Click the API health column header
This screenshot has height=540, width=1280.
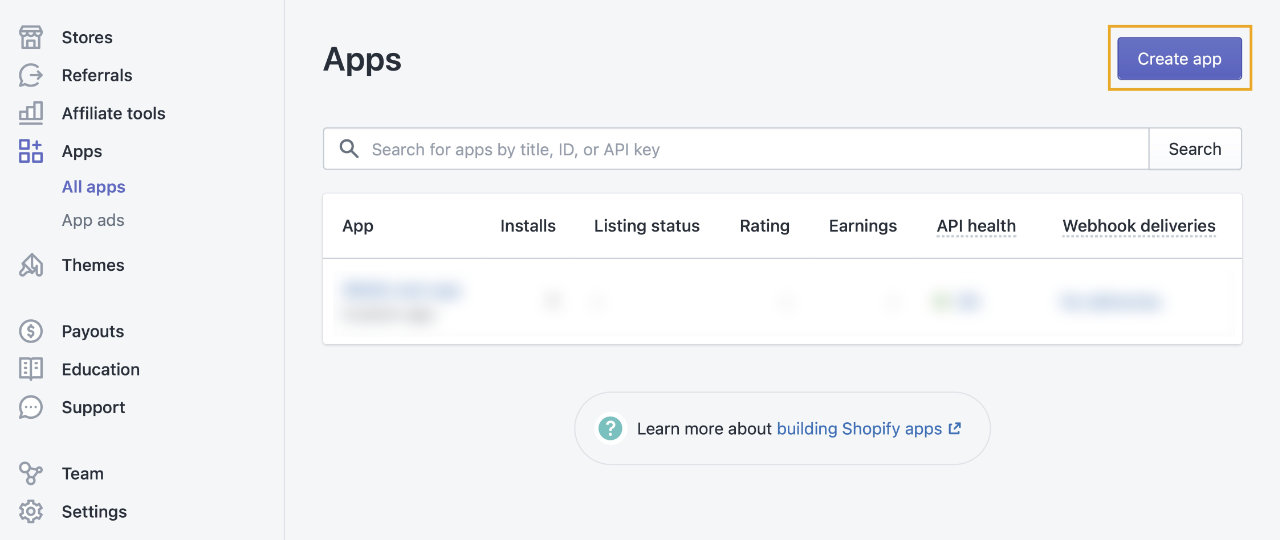[976, 226]
